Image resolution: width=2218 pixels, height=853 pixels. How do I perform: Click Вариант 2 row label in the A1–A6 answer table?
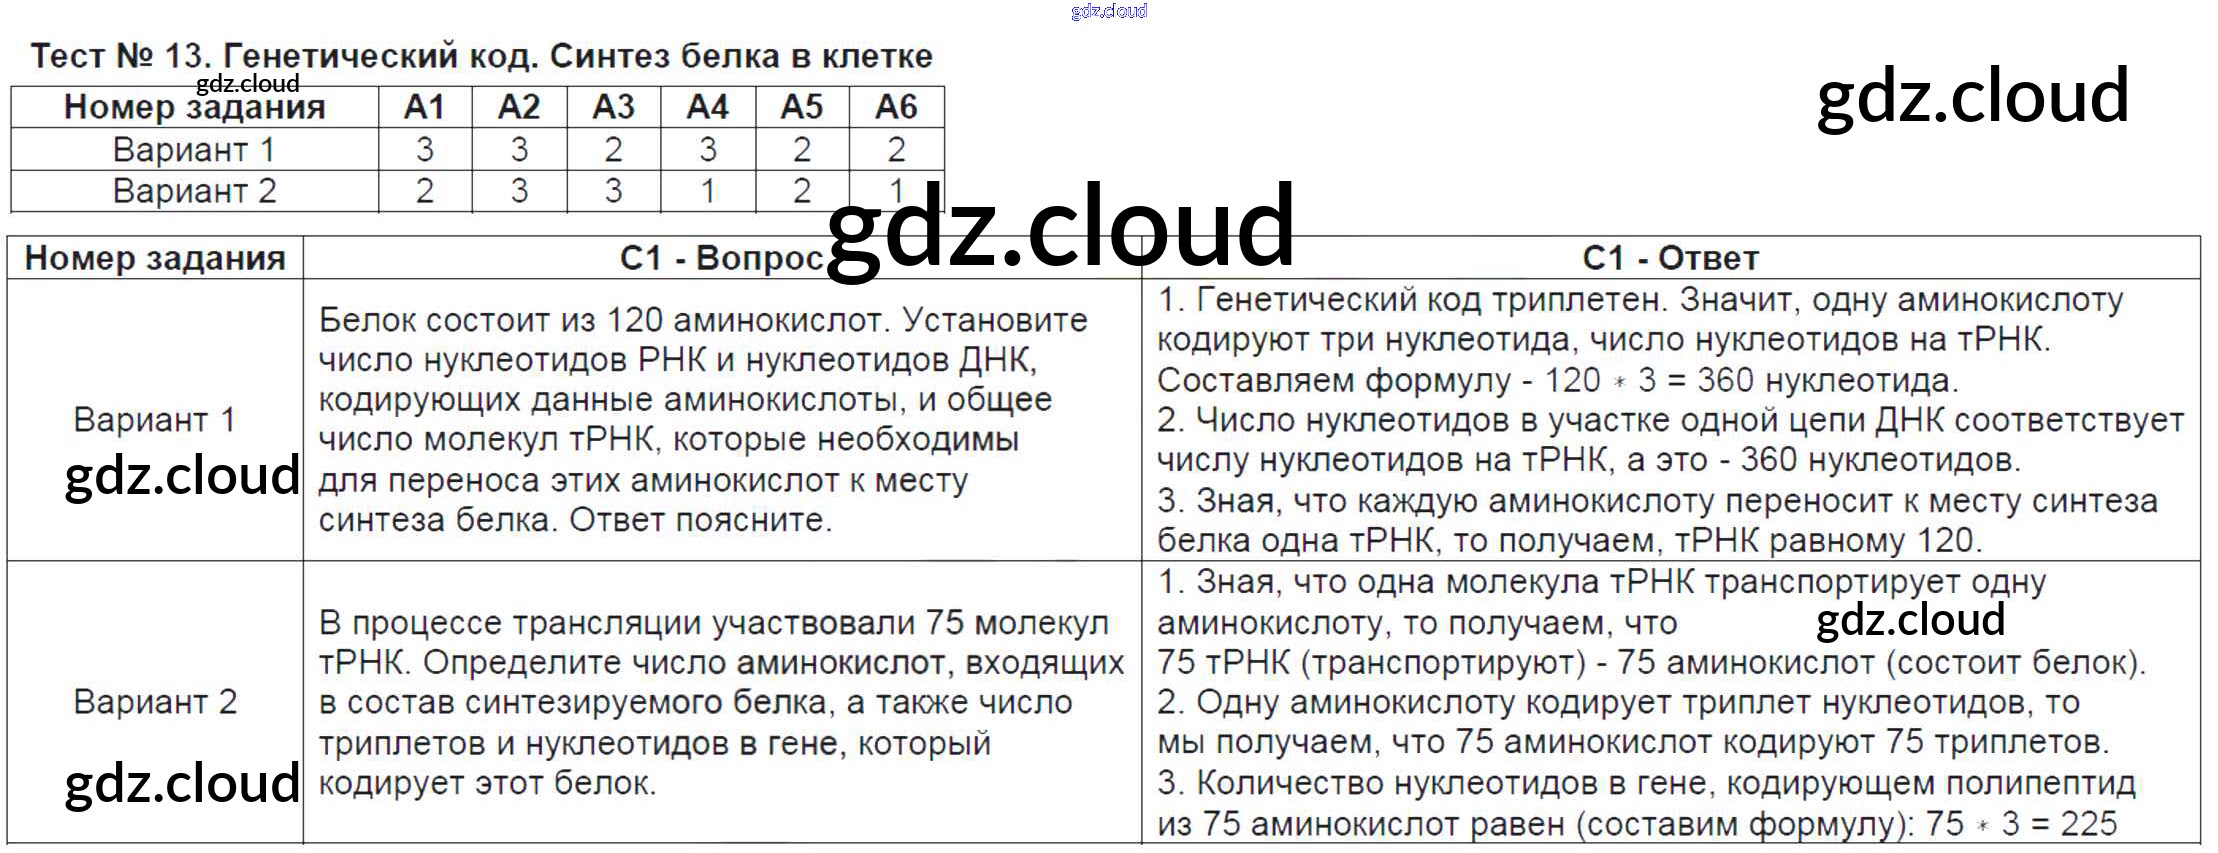pos(194,191)
